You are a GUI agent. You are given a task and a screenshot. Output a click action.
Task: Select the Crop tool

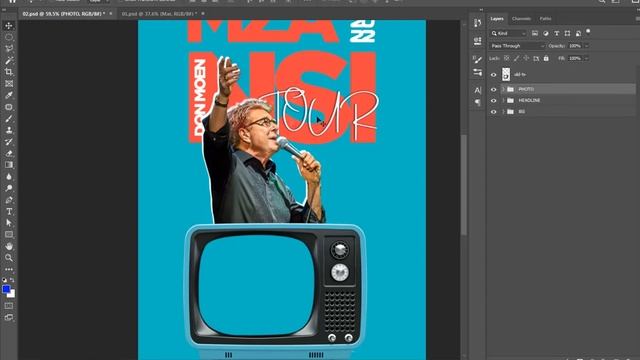tap(9, 72)
